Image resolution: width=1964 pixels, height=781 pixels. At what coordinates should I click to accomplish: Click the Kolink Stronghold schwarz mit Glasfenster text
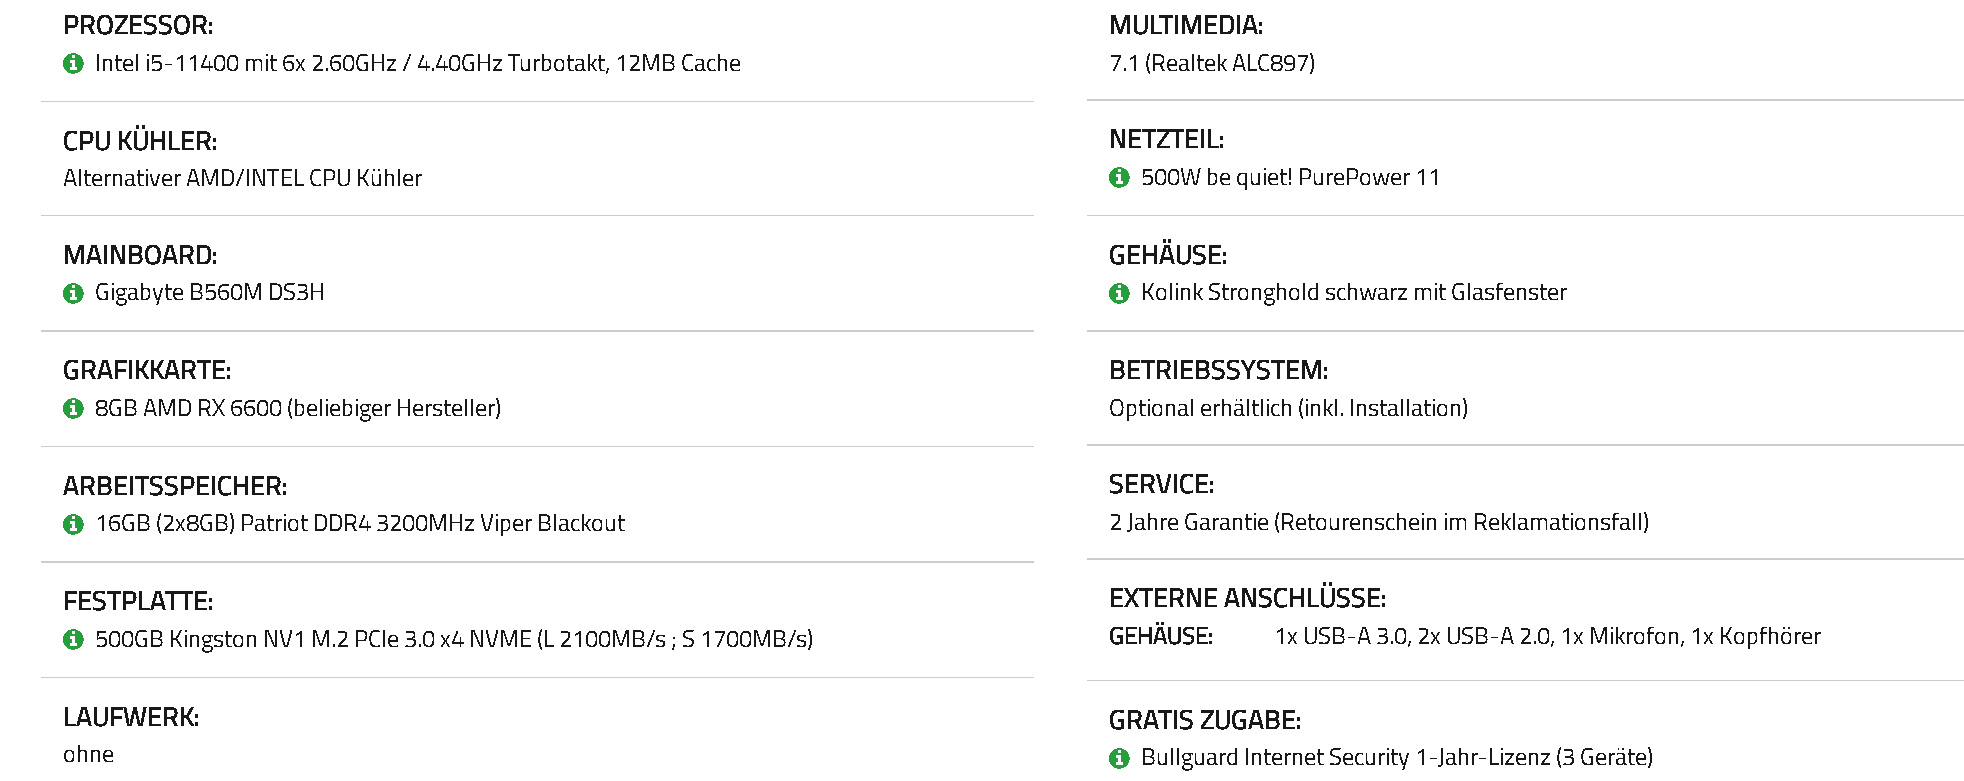[1354, 292]
